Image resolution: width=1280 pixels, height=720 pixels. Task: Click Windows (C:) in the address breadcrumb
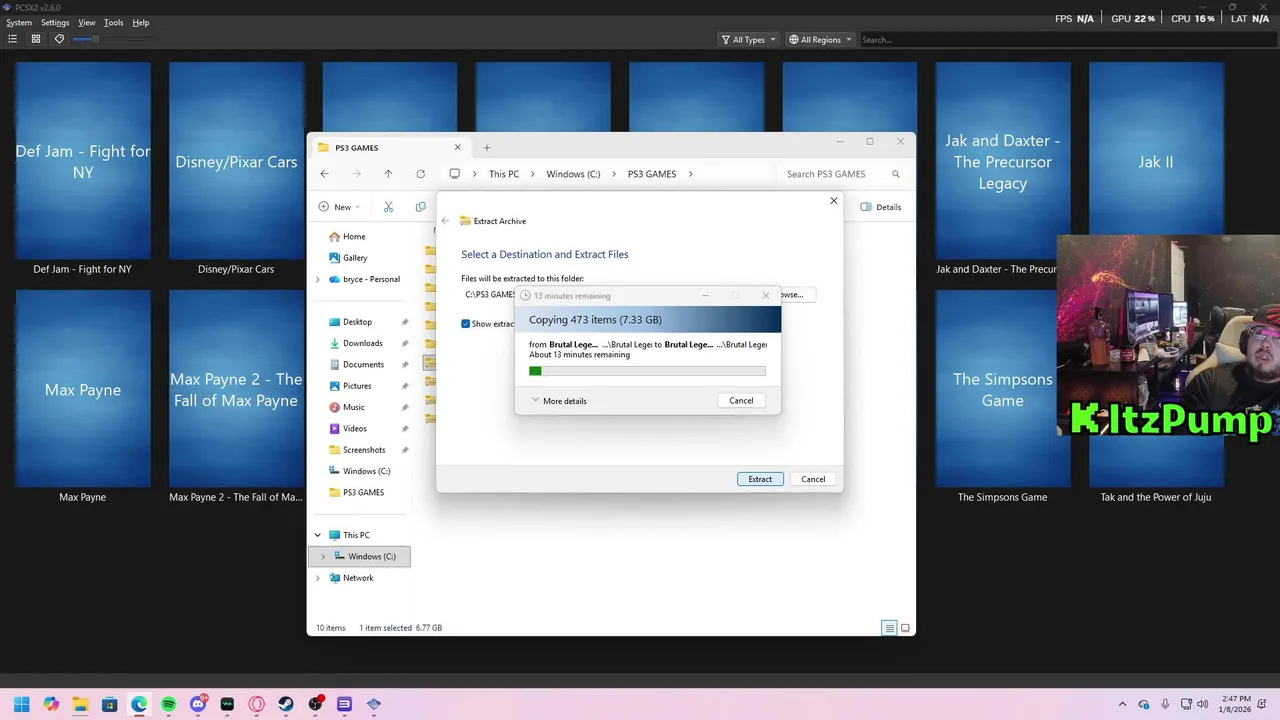coord(573,174)
